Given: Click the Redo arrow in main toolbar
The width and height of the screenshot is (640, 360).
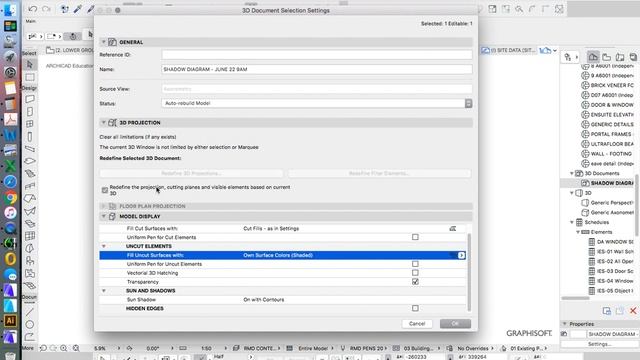Looking at the screenshot, I should [47, 9].
